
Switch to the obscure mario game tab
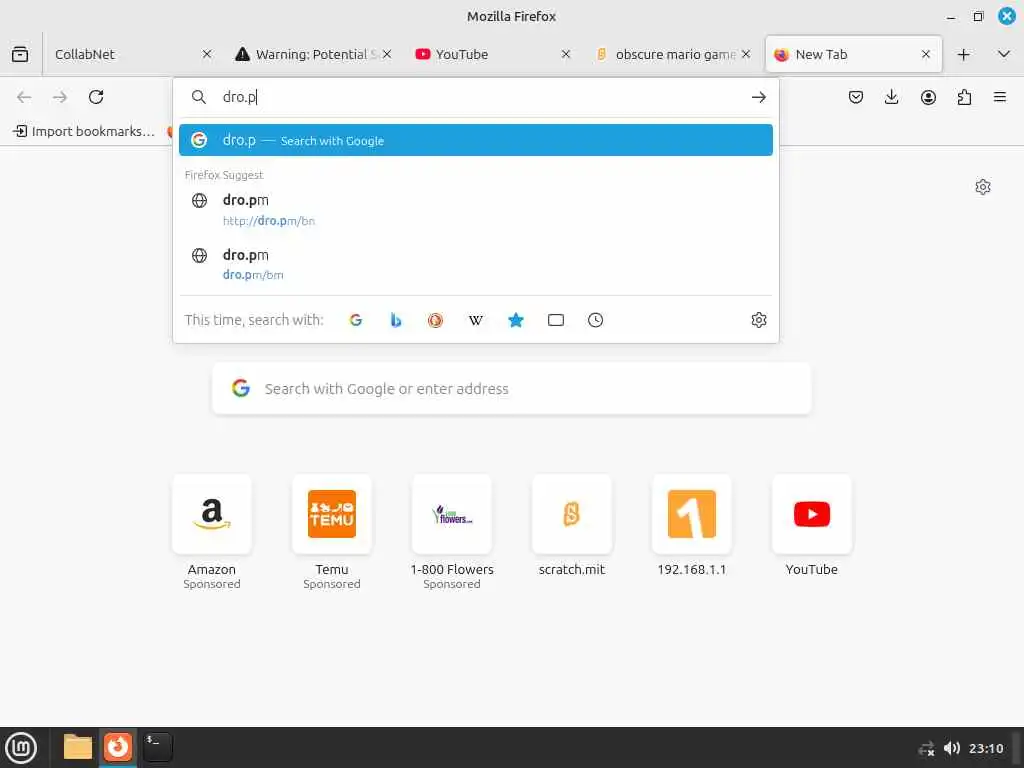coord(675,54)
